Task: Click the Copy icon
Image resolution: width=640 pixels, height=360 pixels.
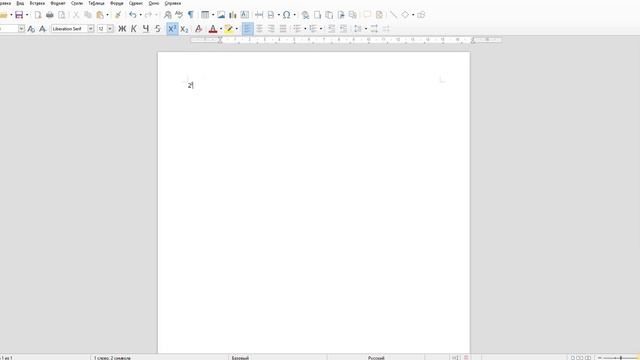Action: (x=88, y=15)
